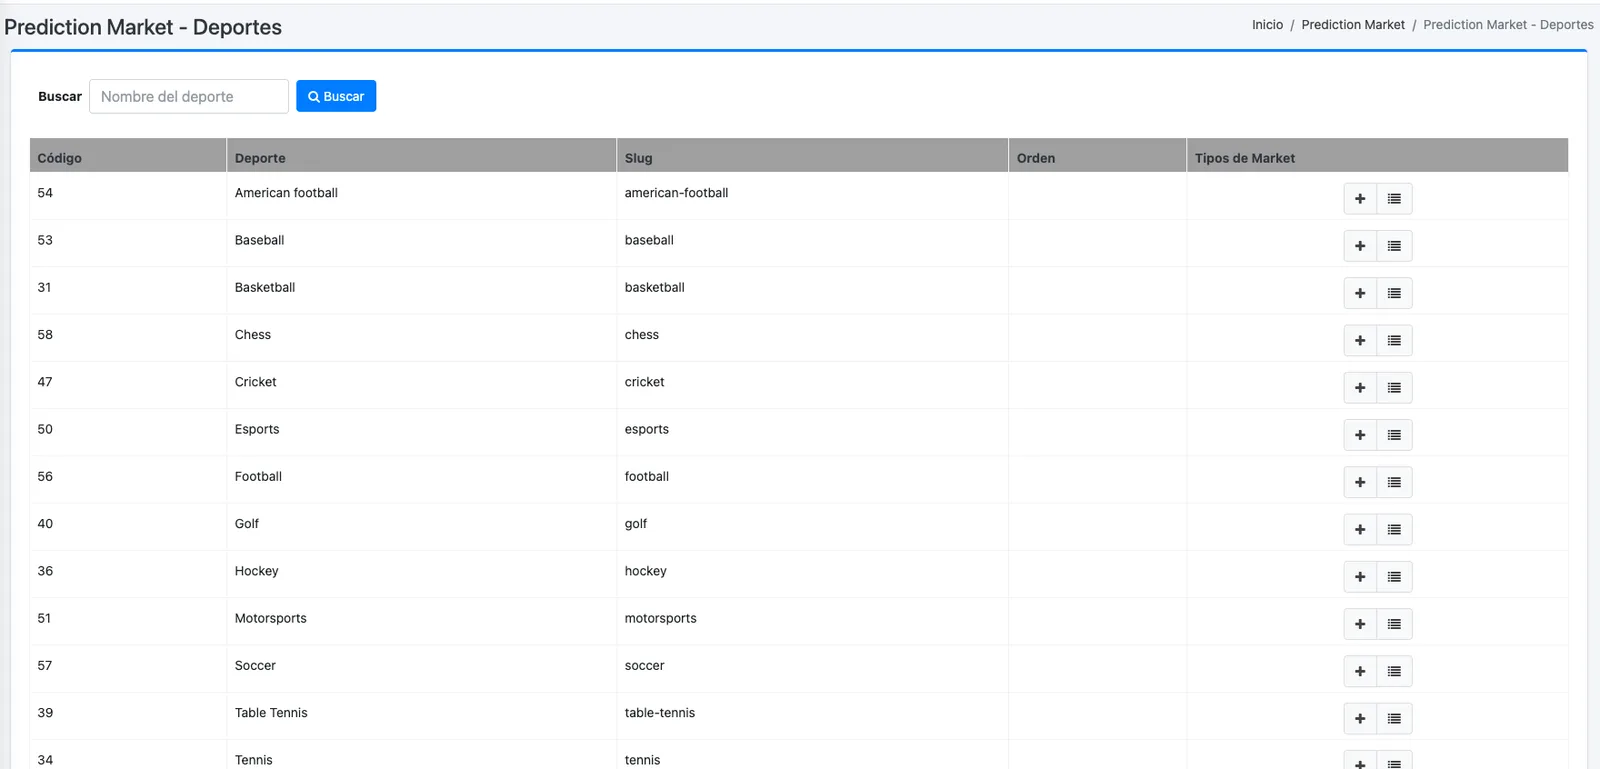Viewport: 1600px width, 769px height.
Task: Show list of Golf market types
Action: [1394, 530]
